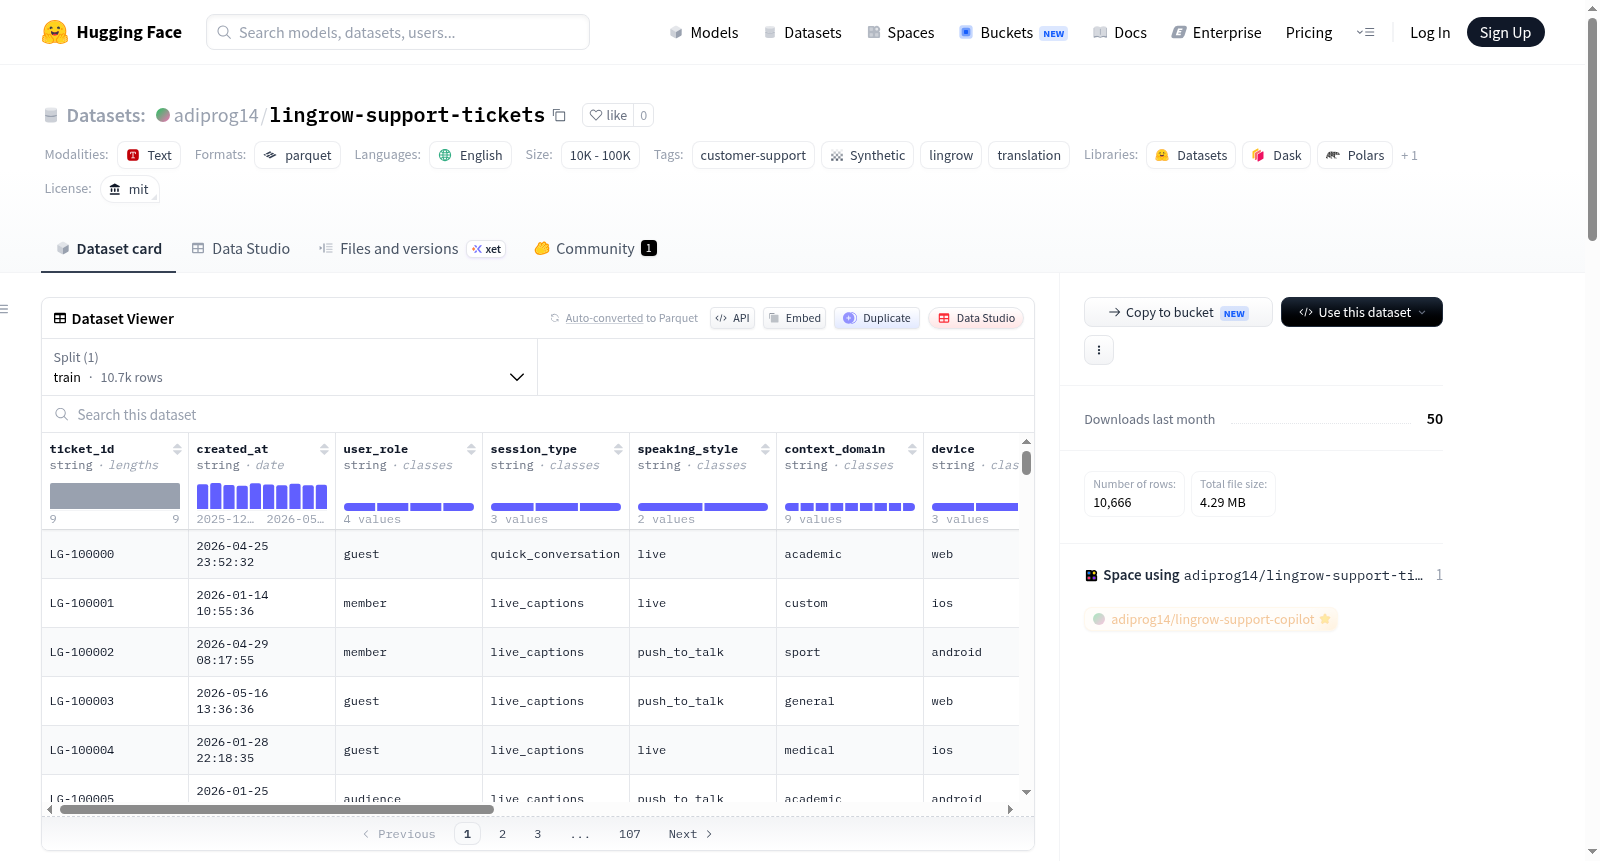The image size is (1600, 861).
Task: Copy dataset name with the copy icon
Action: click(x=559, y=115)
